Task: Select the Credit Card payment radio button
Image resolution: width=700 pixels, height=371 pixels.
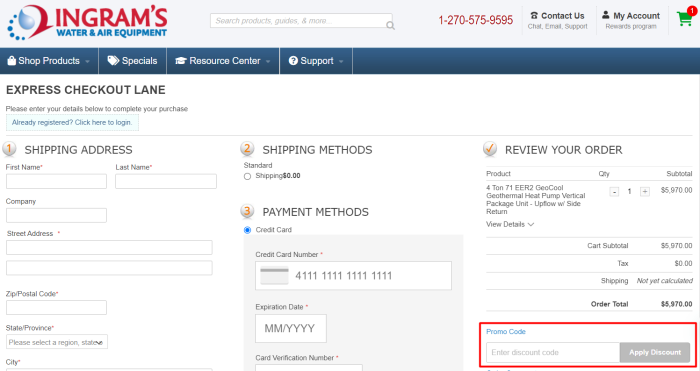Action: 247,230
